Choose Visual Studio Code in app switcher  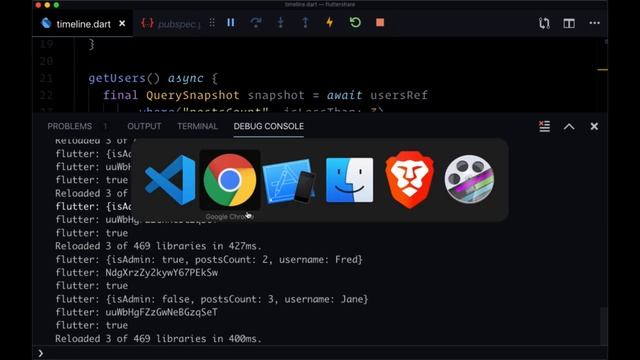tap(170, 180)
